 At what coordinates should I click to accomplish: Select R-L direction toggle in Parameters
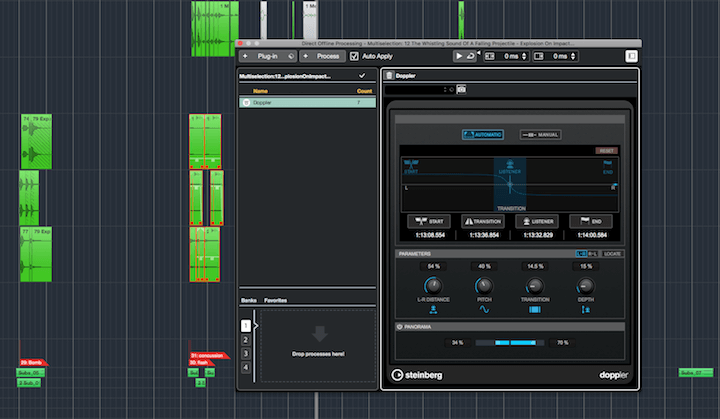593,254
